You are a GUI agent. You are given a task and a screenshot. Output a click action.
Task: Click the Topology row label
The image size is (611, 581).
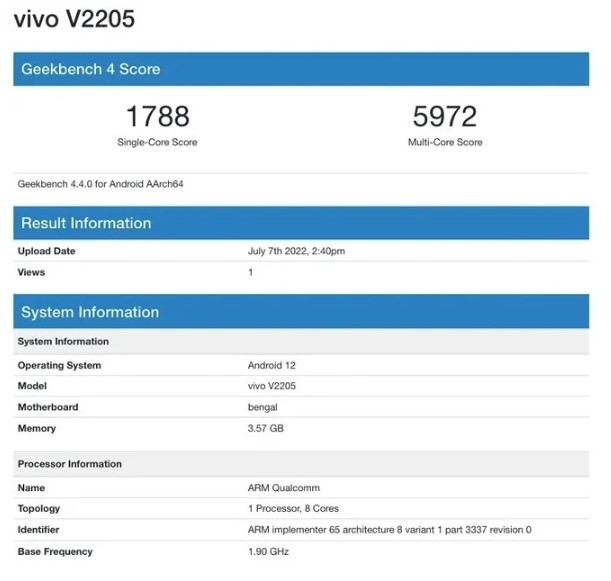[x=39, y=509]
